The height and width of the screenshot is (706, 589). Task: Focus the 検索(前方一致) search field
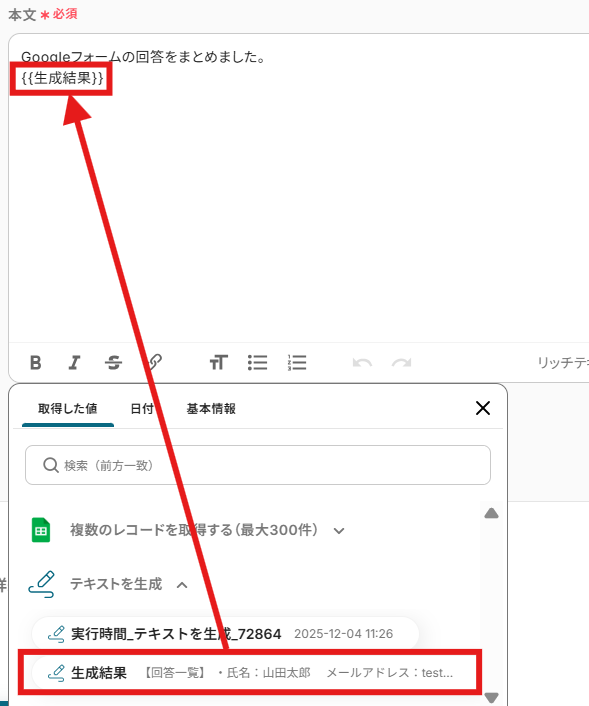click(x=258, y=465)
